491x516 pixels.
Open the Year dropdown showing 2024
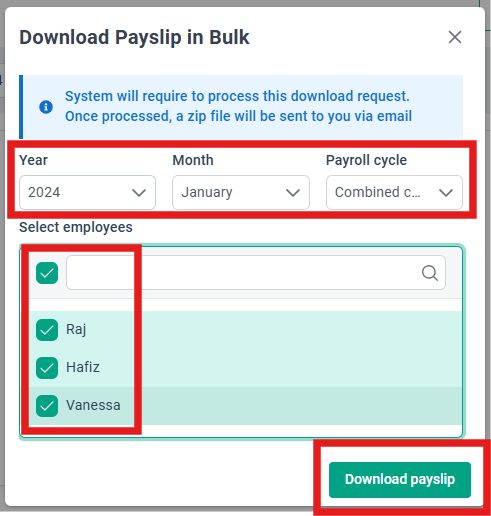coord(87,192)
